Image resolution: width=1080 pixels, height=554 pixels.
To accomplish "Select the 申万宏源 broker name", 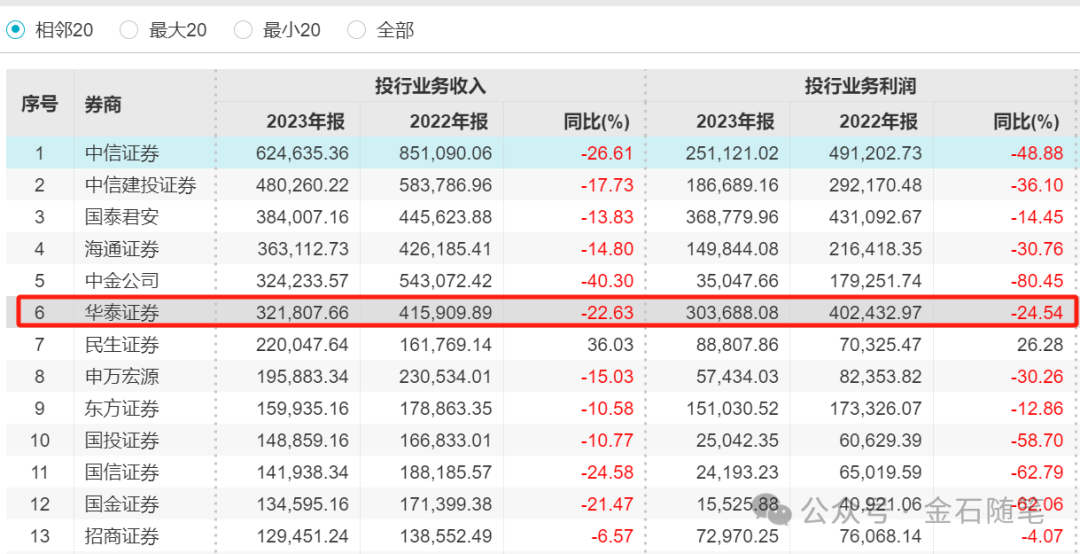I will tap(122, 377).
